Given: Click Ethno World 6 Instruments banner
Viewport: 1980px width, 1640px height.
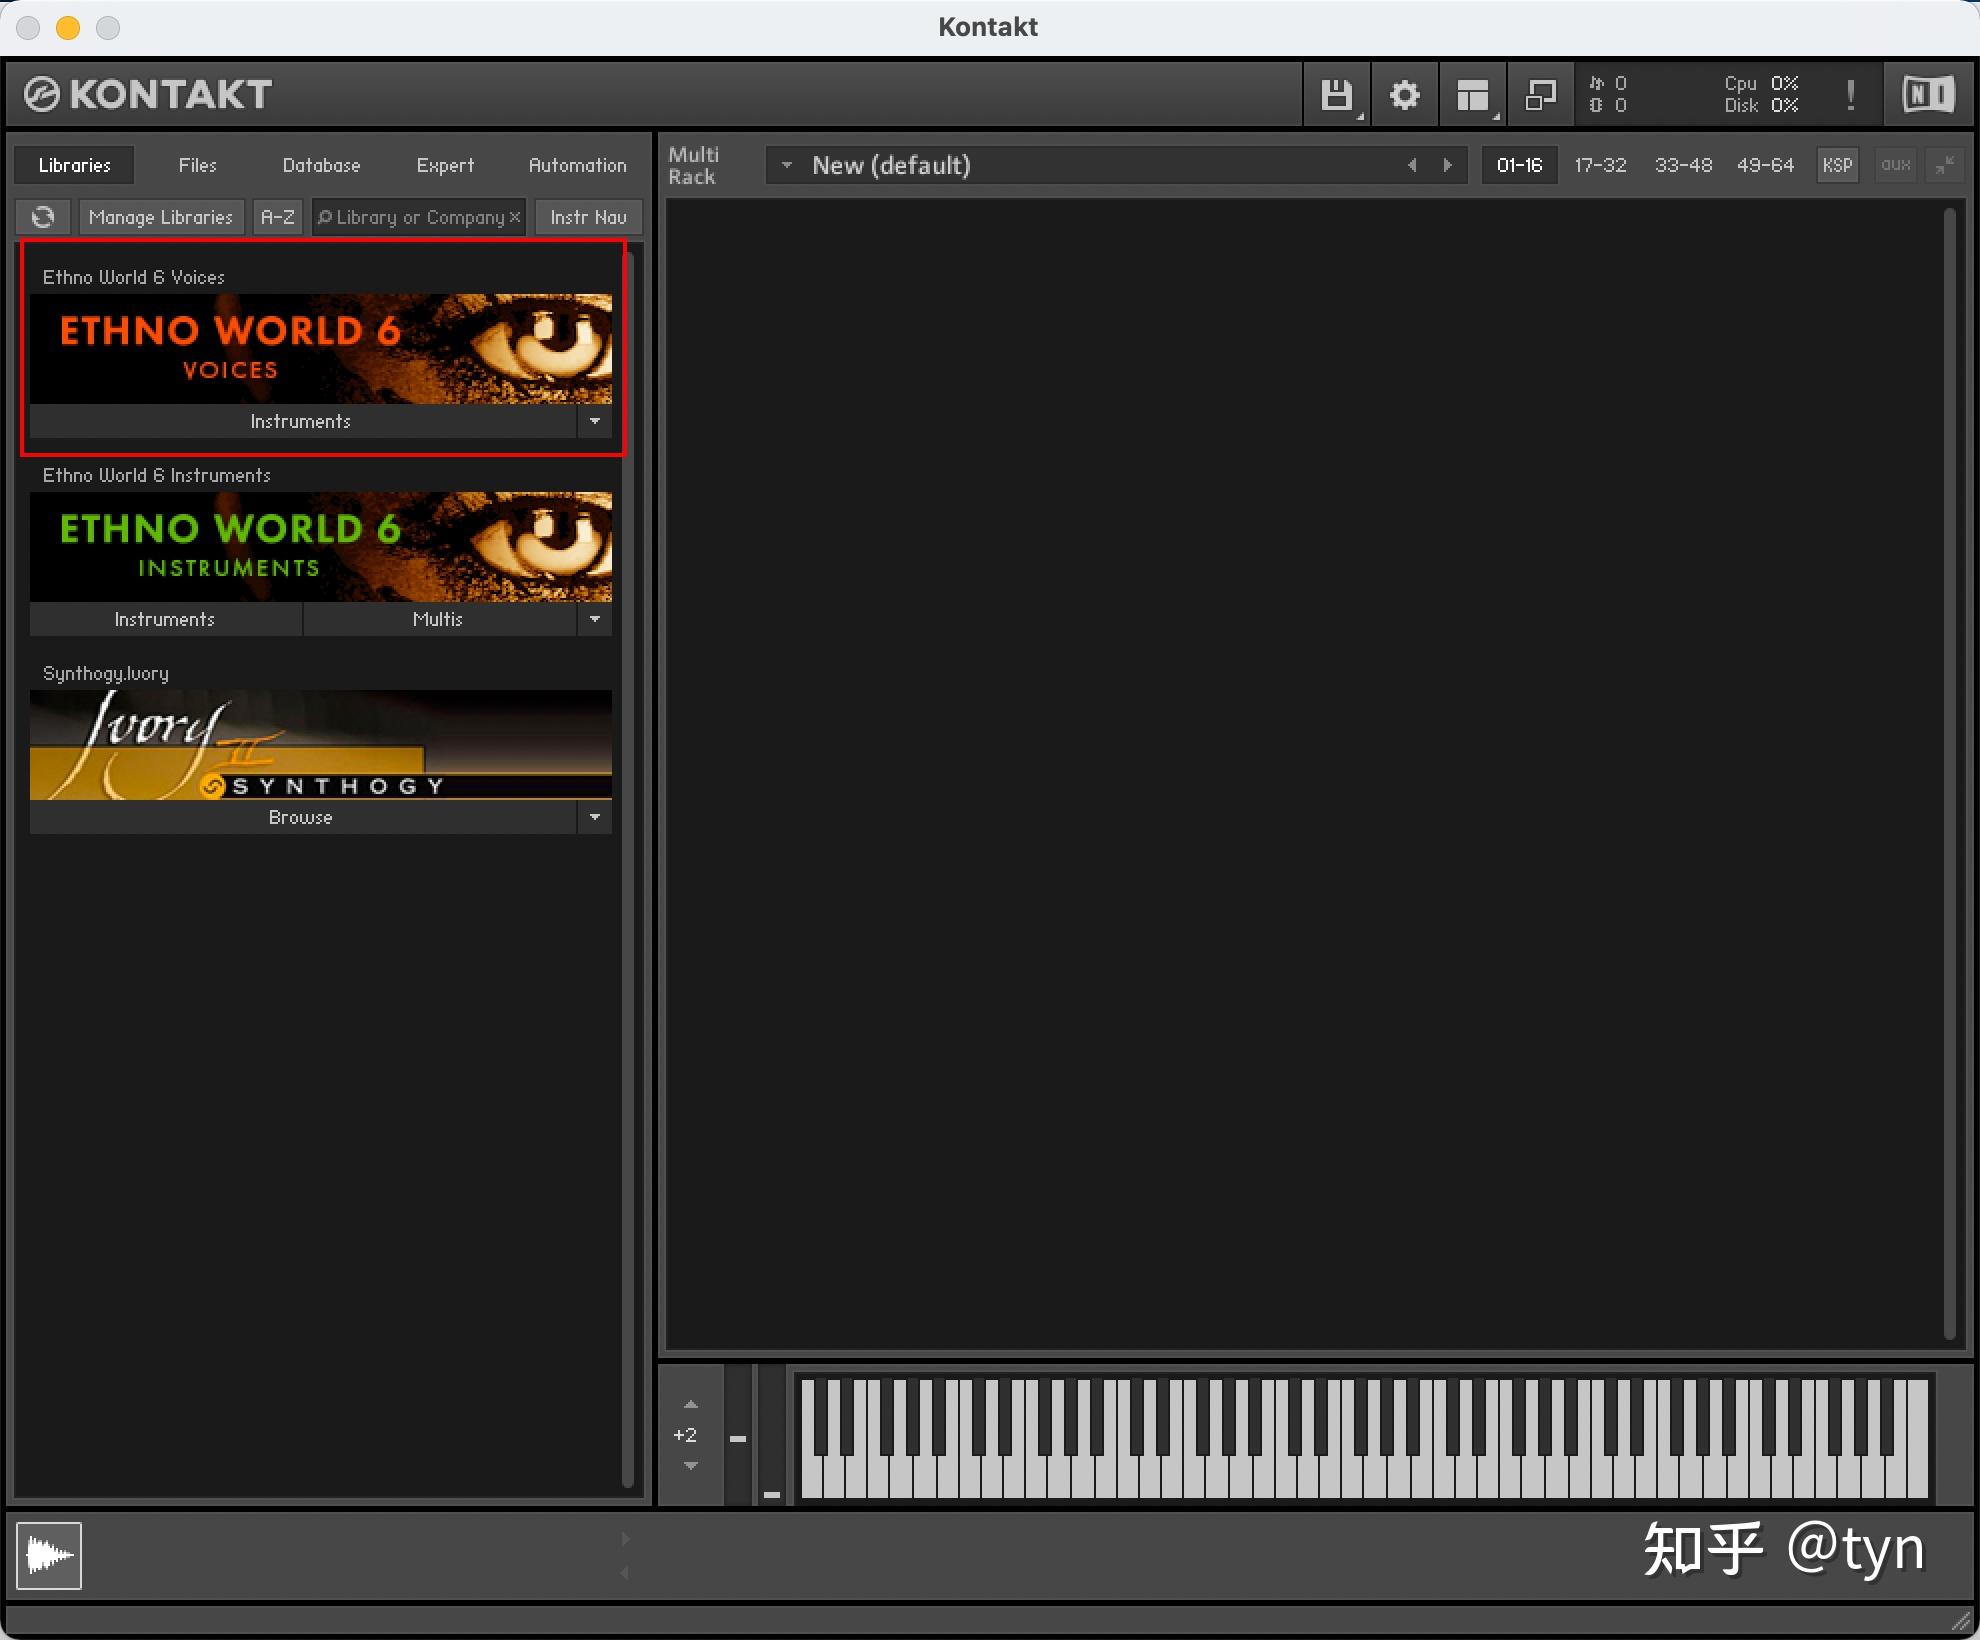Looking at the screenshot, I should click(321, 547).
